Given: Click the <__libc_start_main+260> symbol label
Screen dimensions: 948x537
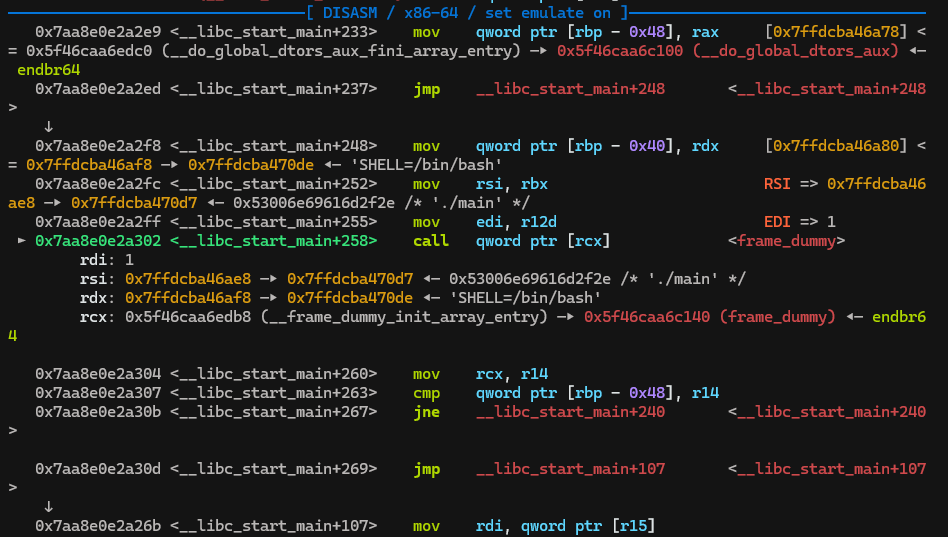Looking at the screenshot, I should [273, 374].
